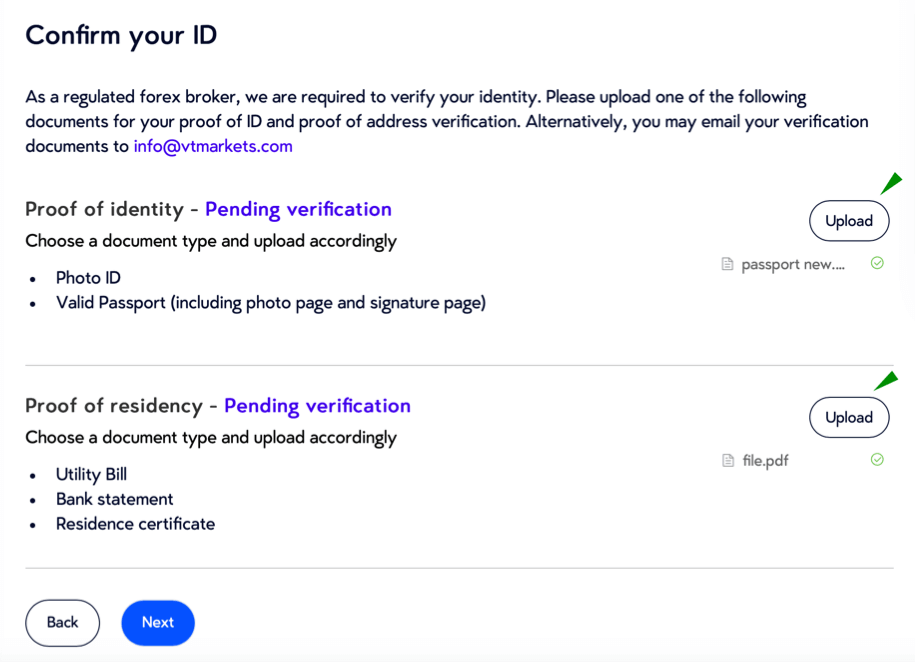The width and height of the screenshot is (915, 662).
Task: Select the uploaded file.pdf file name
Action: point(765,461)
